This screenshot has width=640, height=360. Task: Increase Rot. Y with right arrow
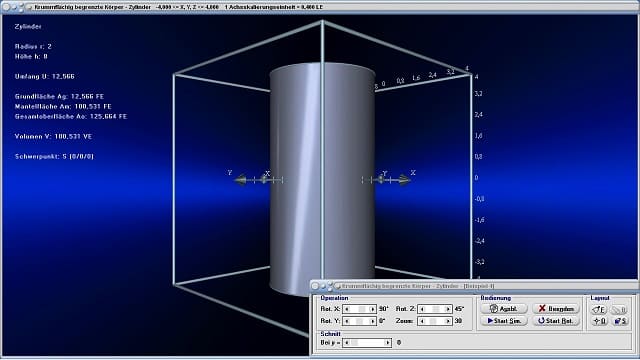click(372, 321)
